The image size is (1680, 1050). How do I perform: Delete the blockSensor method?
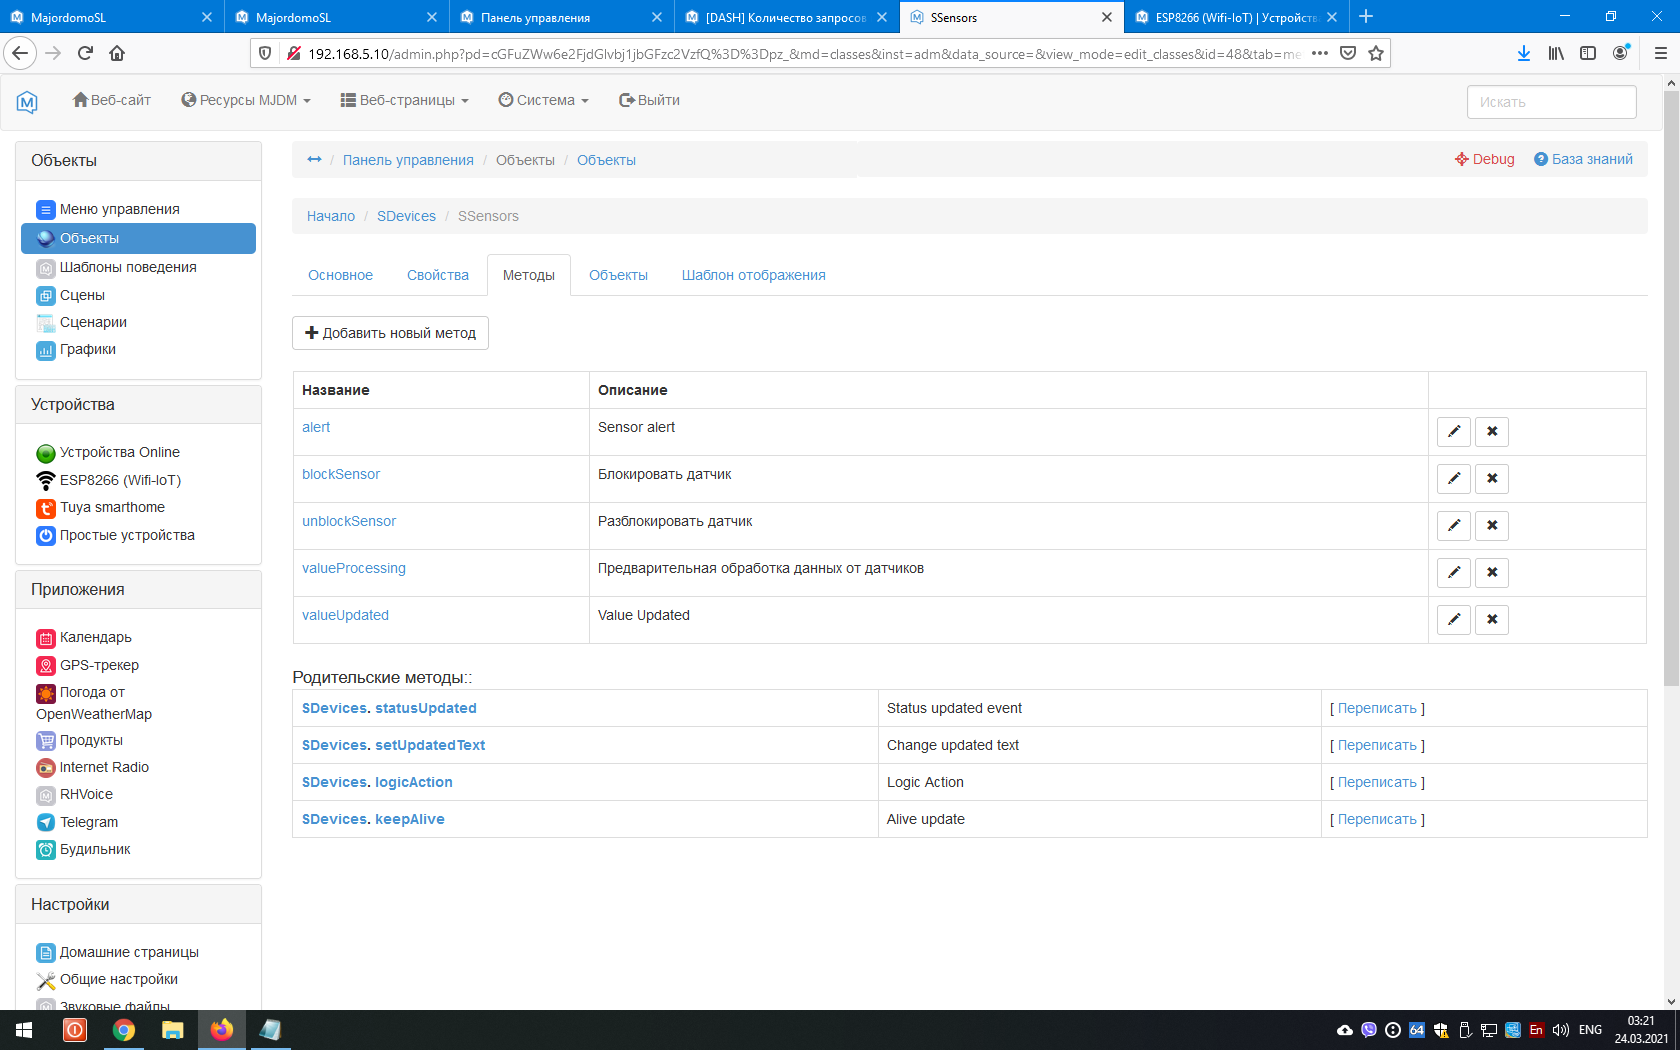tap(1491, 479)
